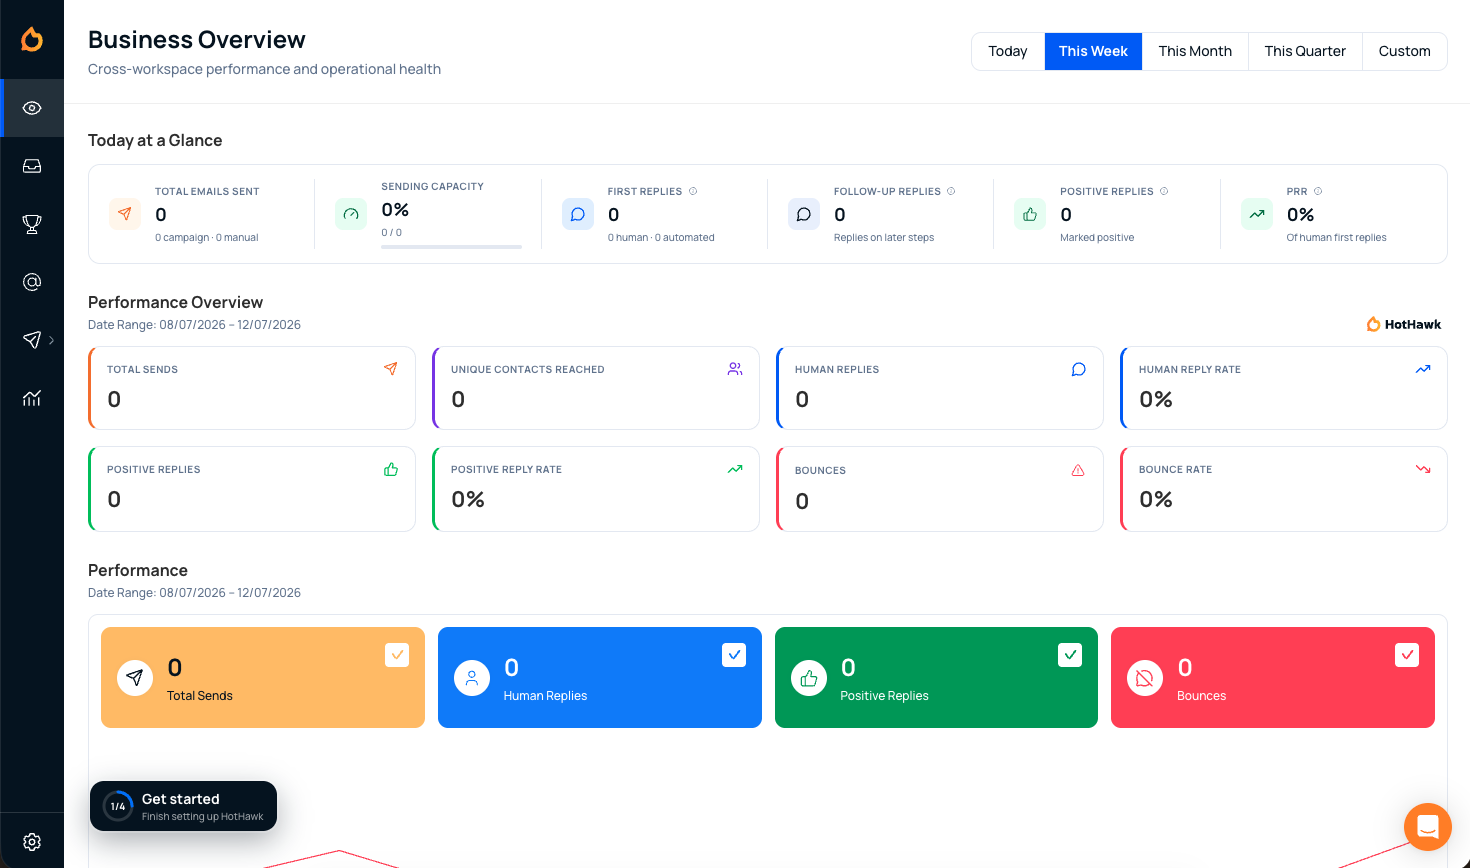The height and width of the screenshot is (868, 1470).
Task: Open the trophy icon in sidebar
Action: tap(32, 224)
